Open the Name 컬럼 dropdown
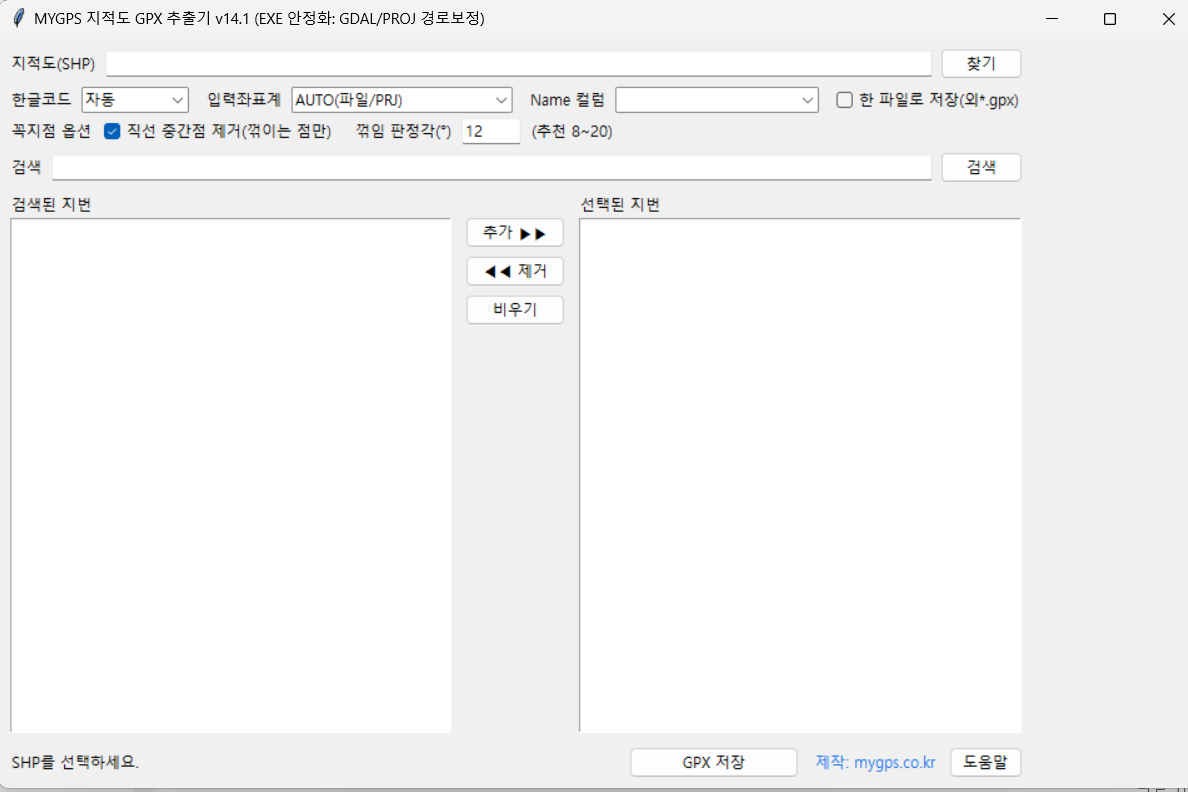Screen dimensions: 1188x792 coord(716,100)
